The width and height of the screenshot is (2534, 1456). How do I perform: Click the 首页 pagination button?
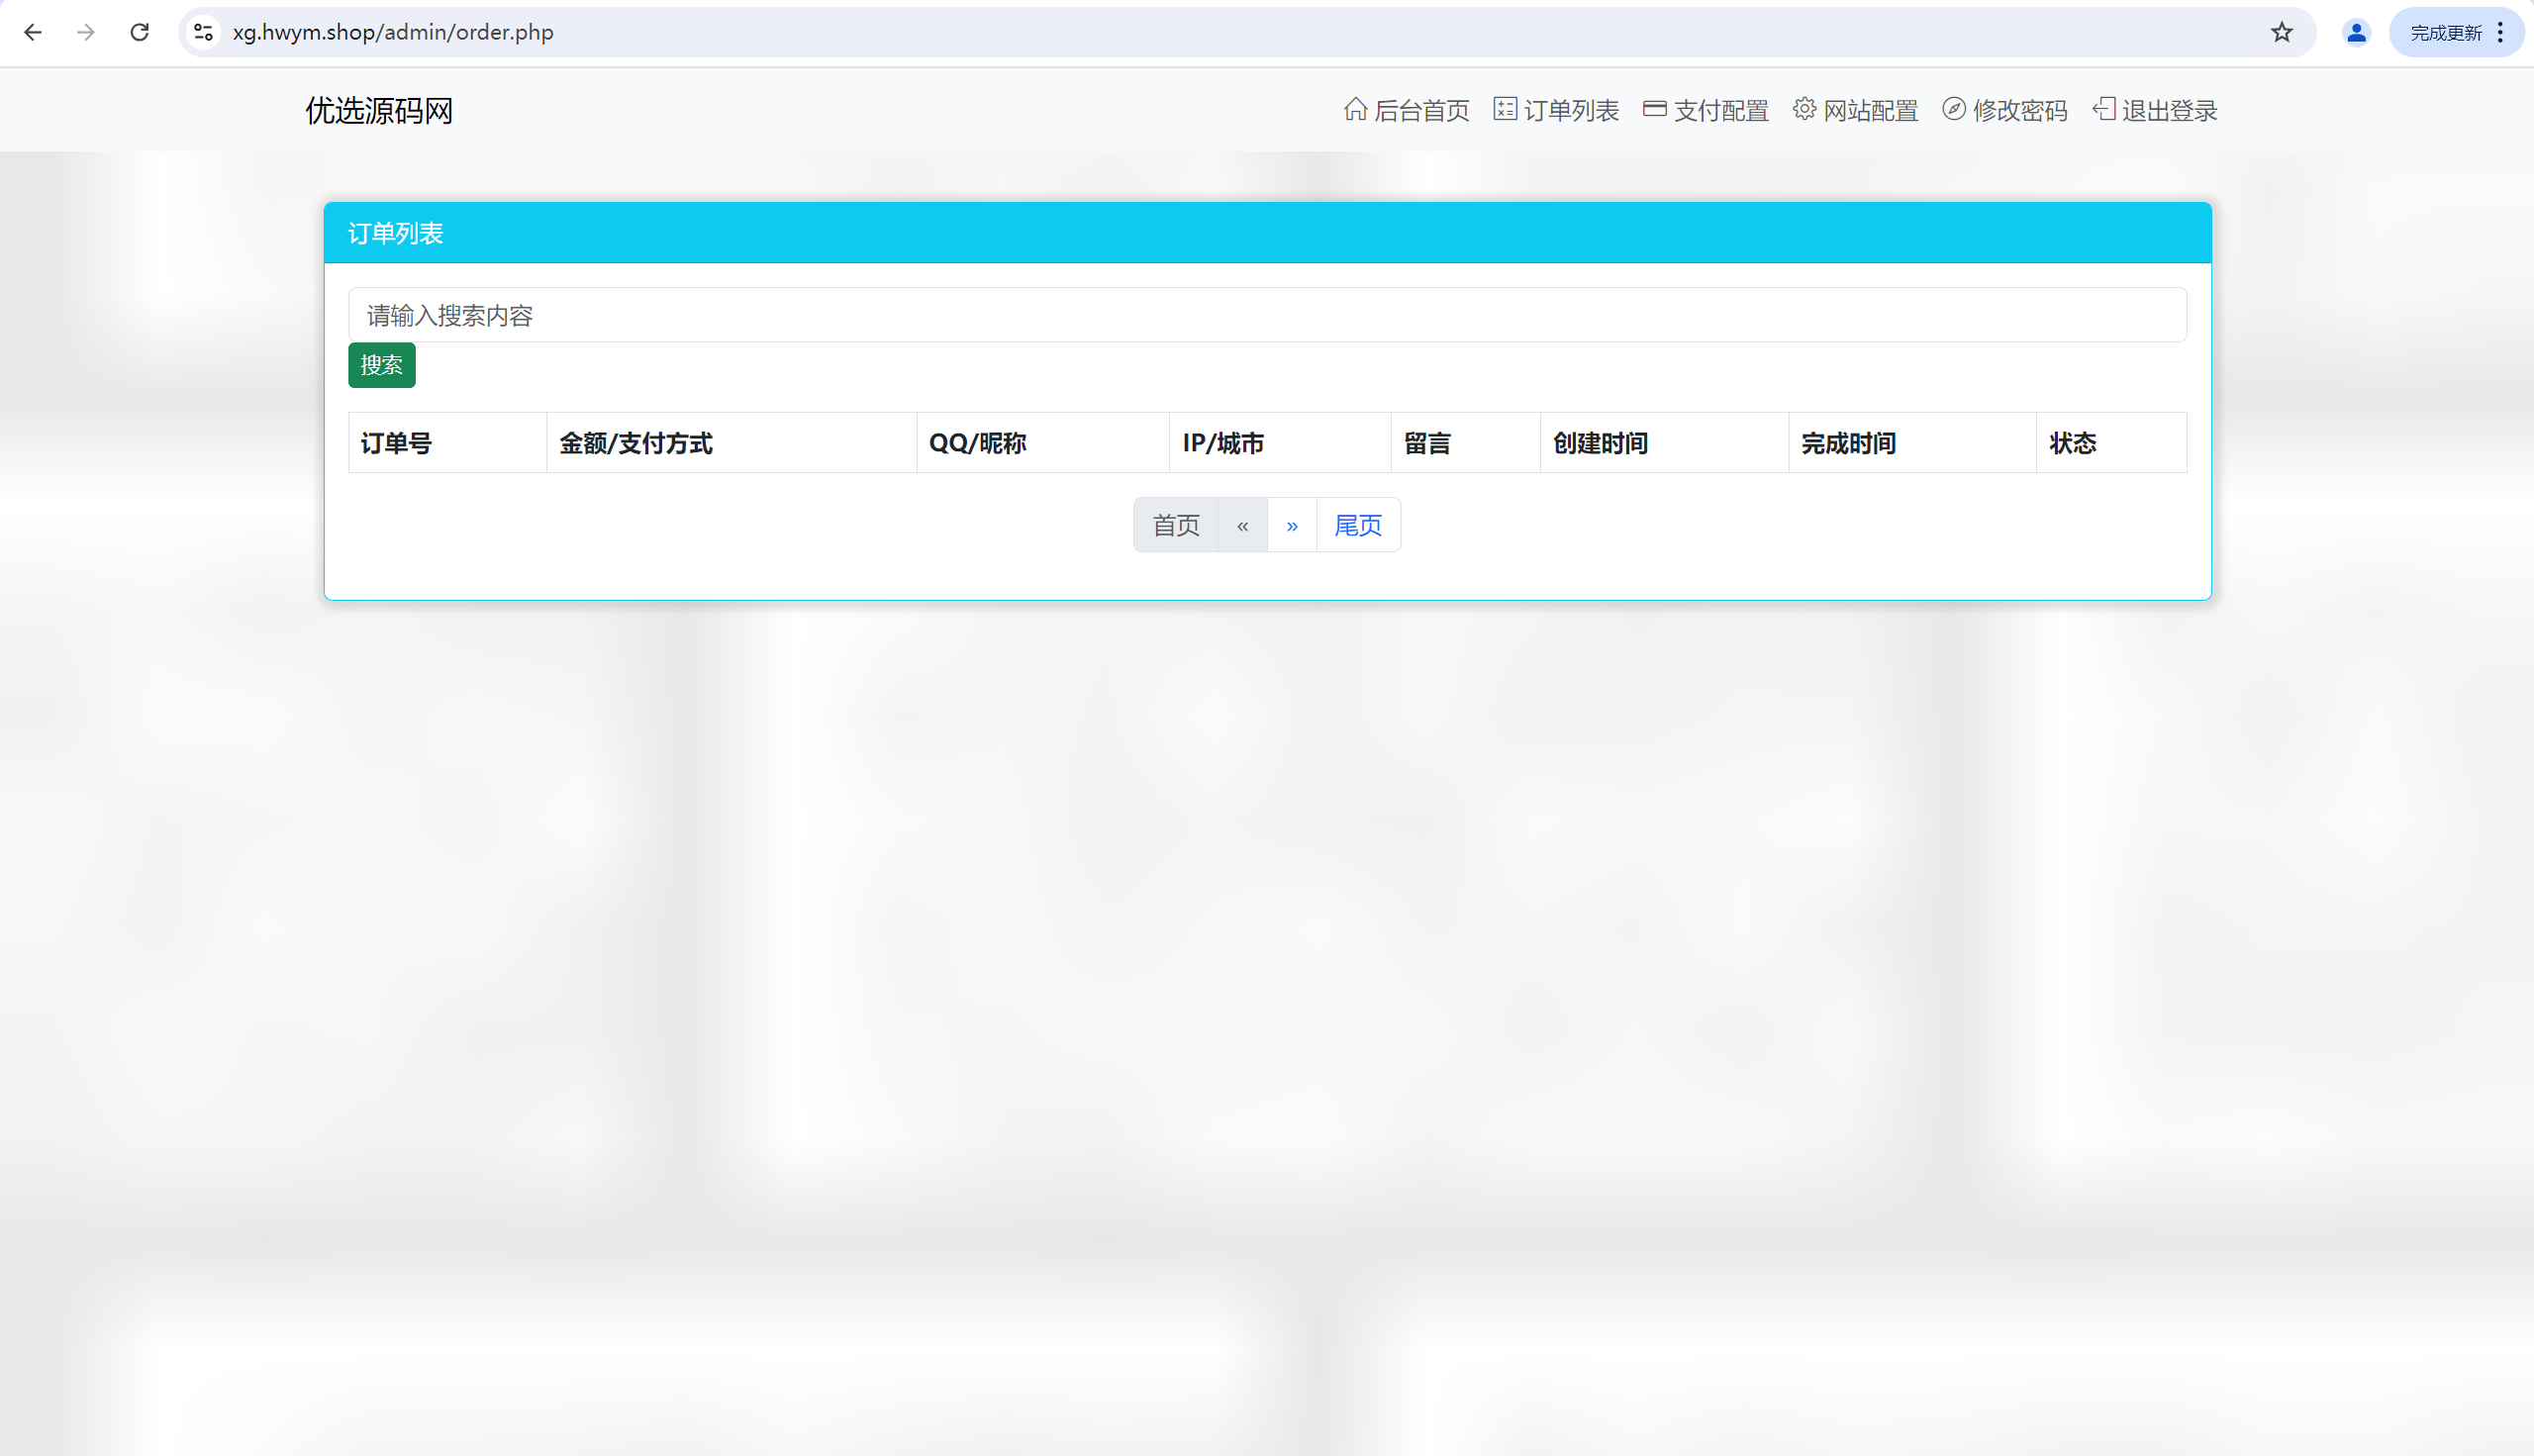[1176, 525]
